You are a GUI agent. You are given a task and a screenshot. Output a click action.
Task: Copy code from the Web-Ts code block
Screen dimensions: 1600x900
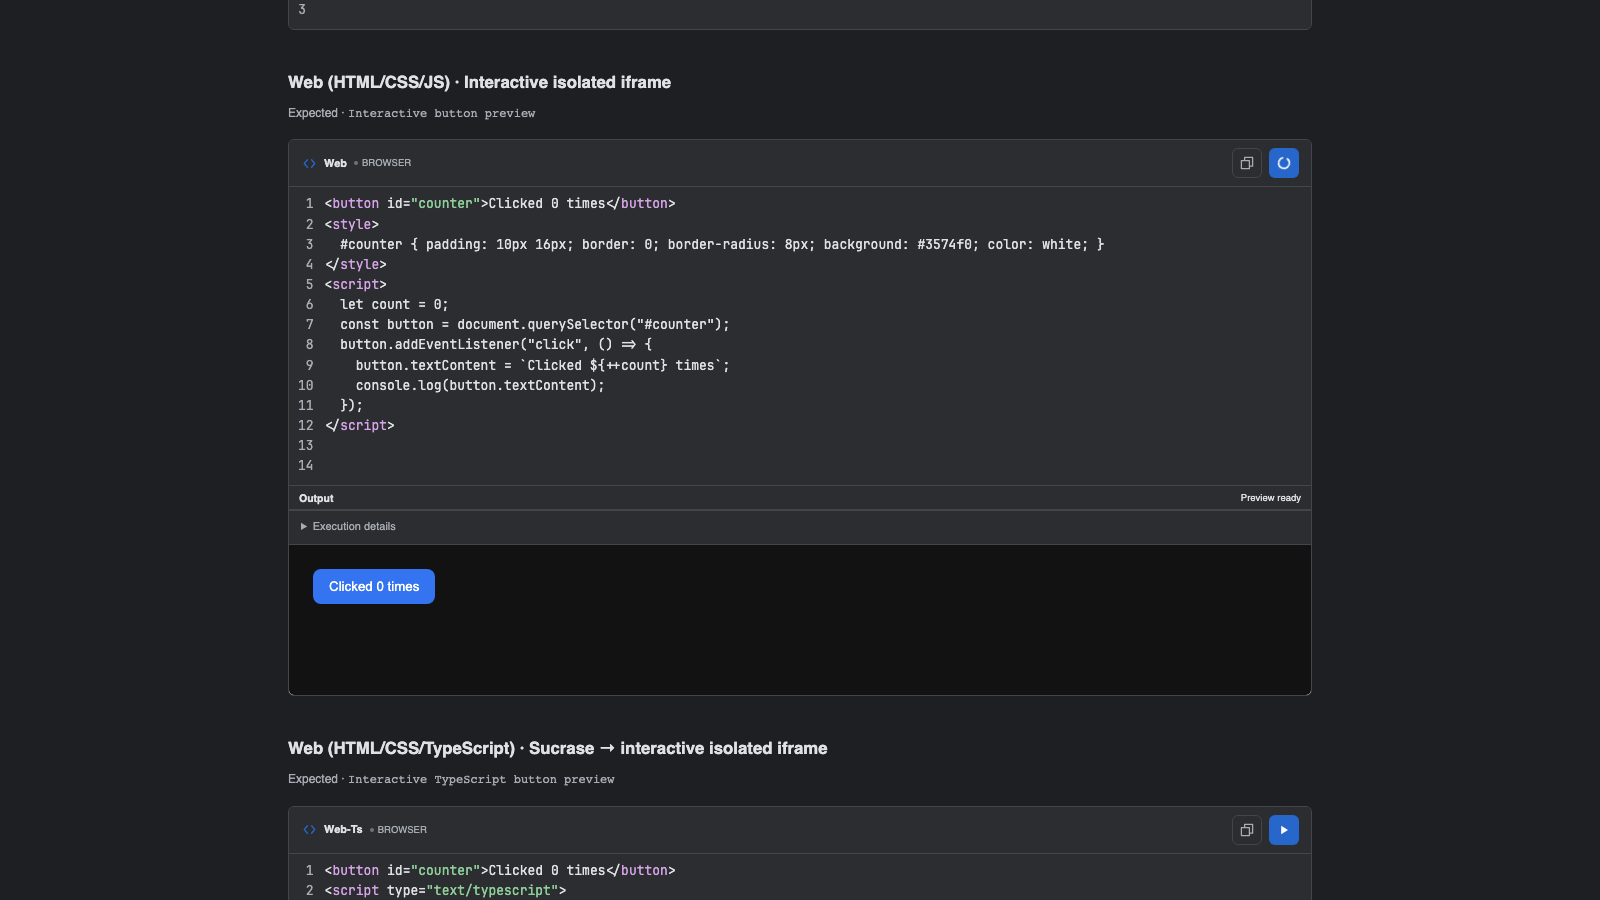(x=1247, y=830)
